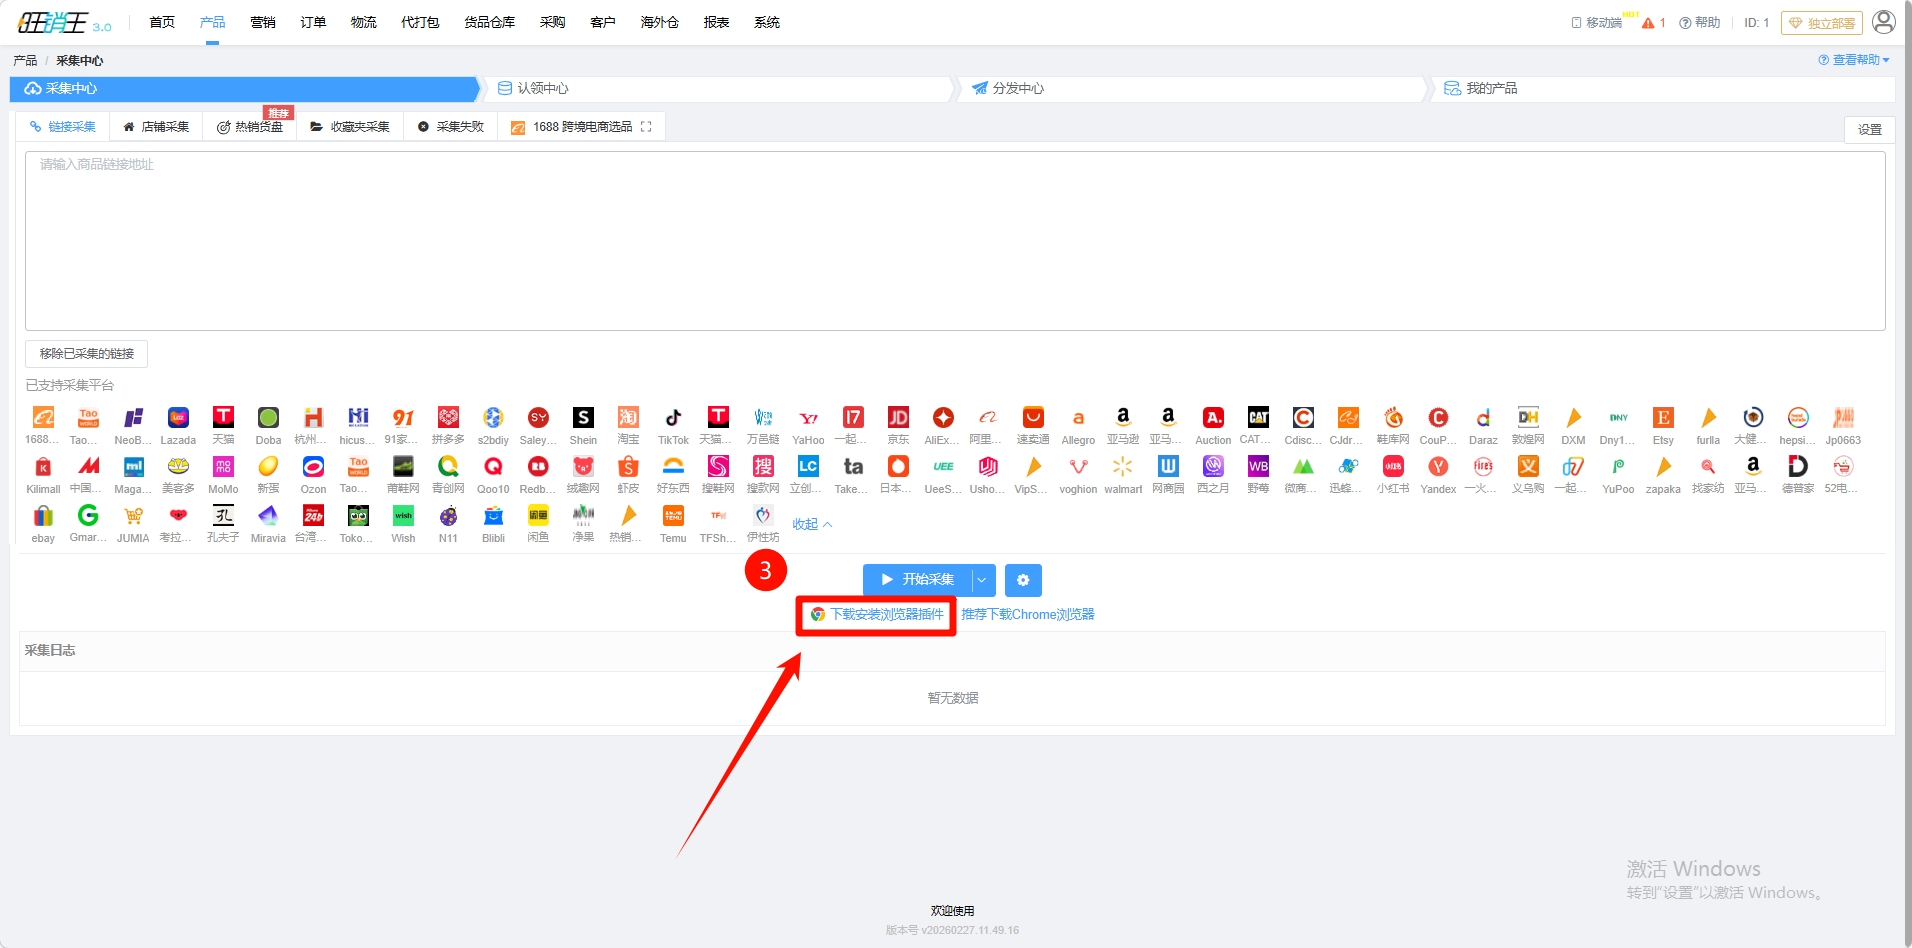This screenshot has height=948, width=1912.
Task: Click the product link address input field
Action: click(954, 240)
